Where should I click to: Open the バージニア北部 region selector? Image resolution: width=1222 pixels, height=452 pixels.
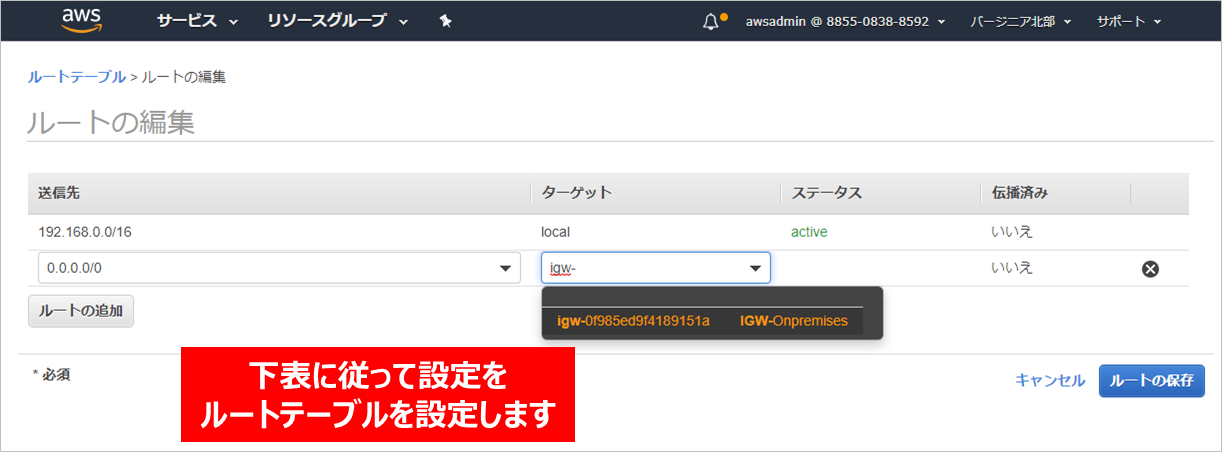pos(1020,21)
